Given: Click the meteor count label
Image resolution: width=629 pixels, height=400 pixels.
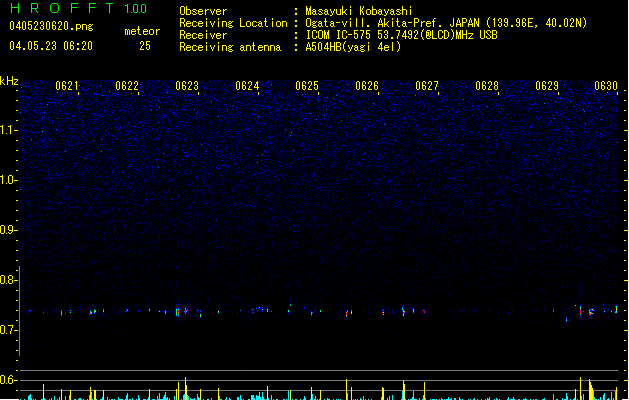Looking at the screenshot, I should tap(142, 31).
